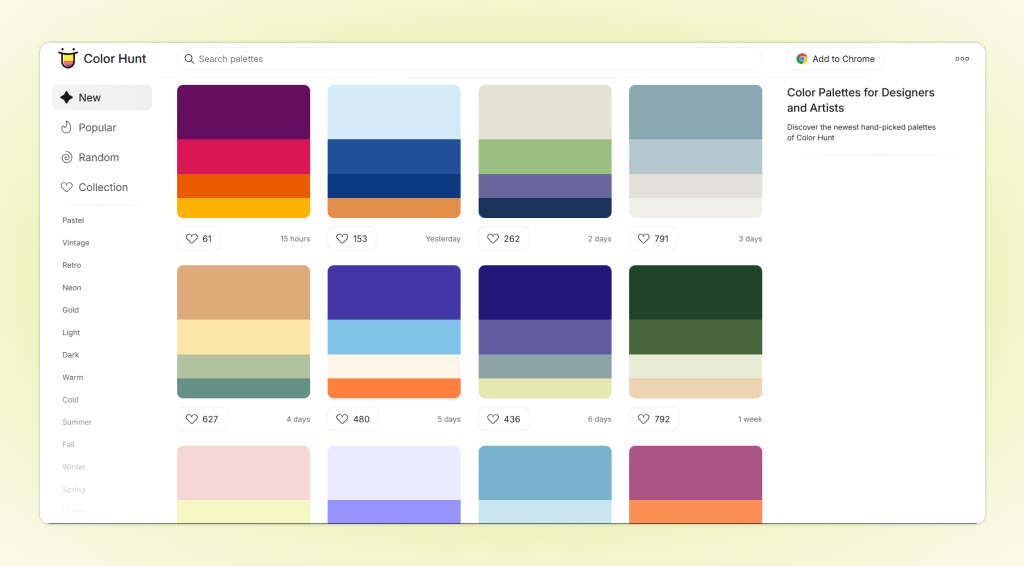The width and height of the screenshot is (1024, 566).
Task: Pick the dark indigo swatch in 436-likes palette
Action: coord(545,292)
